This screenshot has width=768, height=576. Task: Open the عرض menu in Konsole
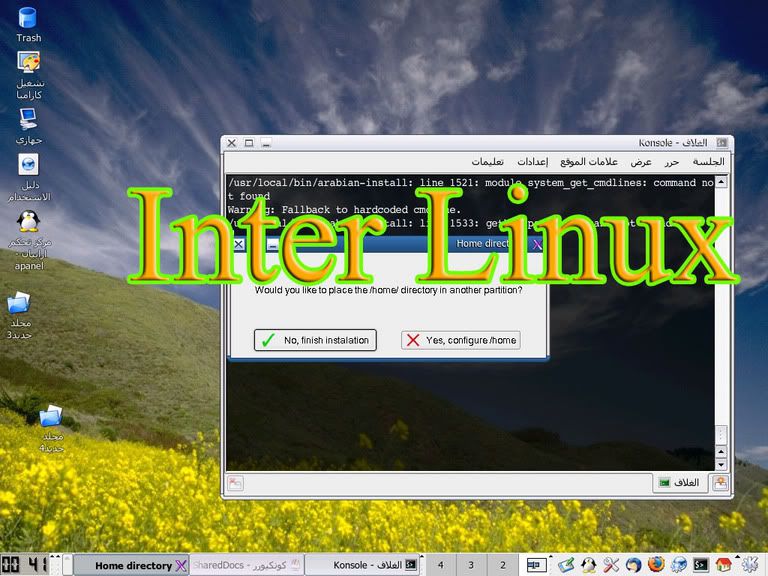[641, 162]
